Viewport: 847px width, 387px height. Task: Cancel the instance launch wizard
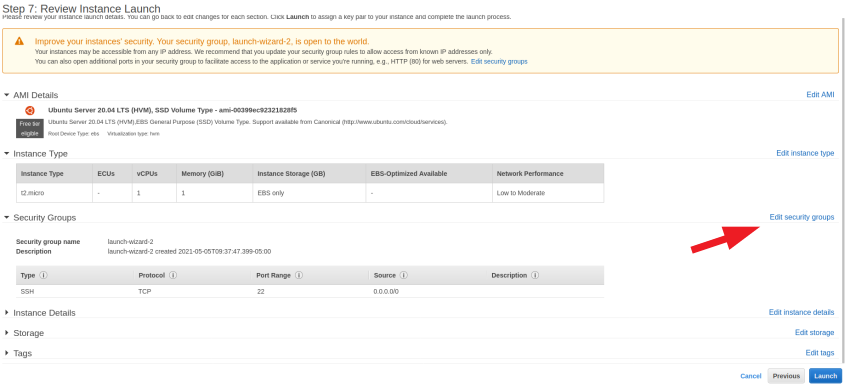(x=750, y=376)
